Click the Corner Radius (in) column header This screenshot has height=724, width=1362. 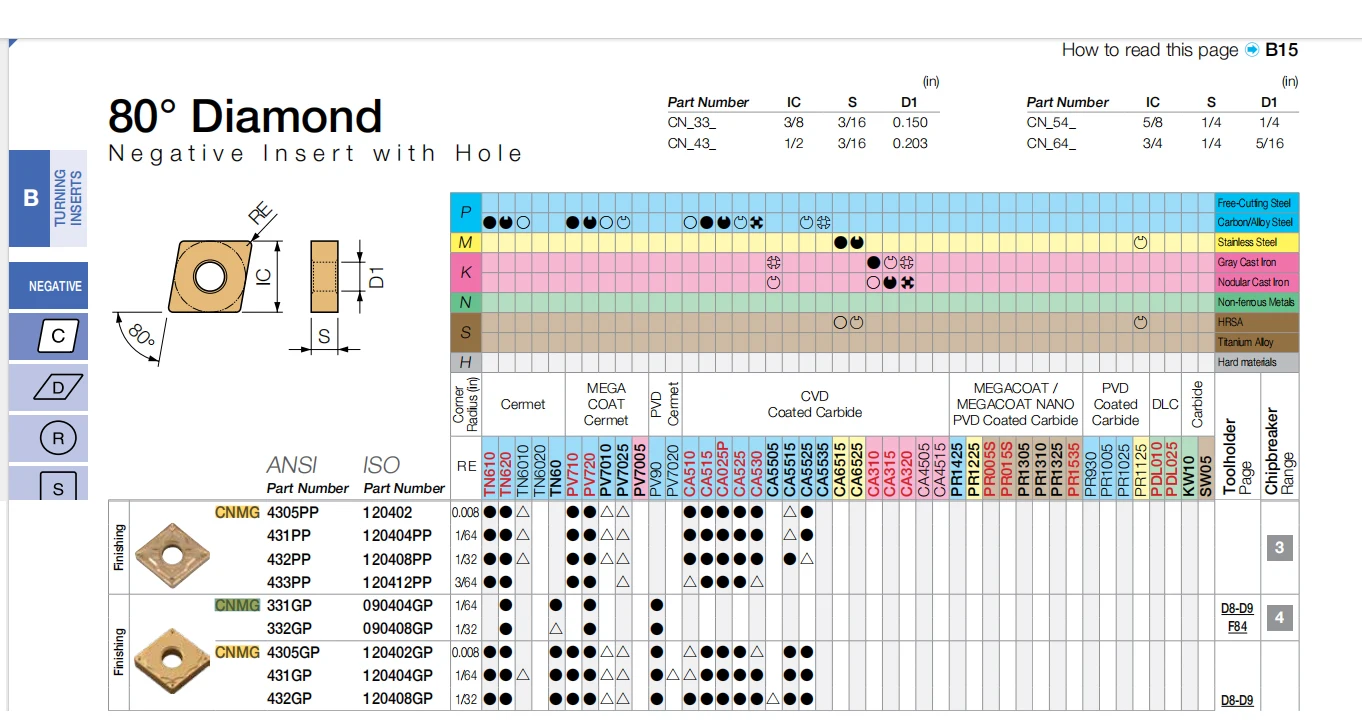pos(466,404)
